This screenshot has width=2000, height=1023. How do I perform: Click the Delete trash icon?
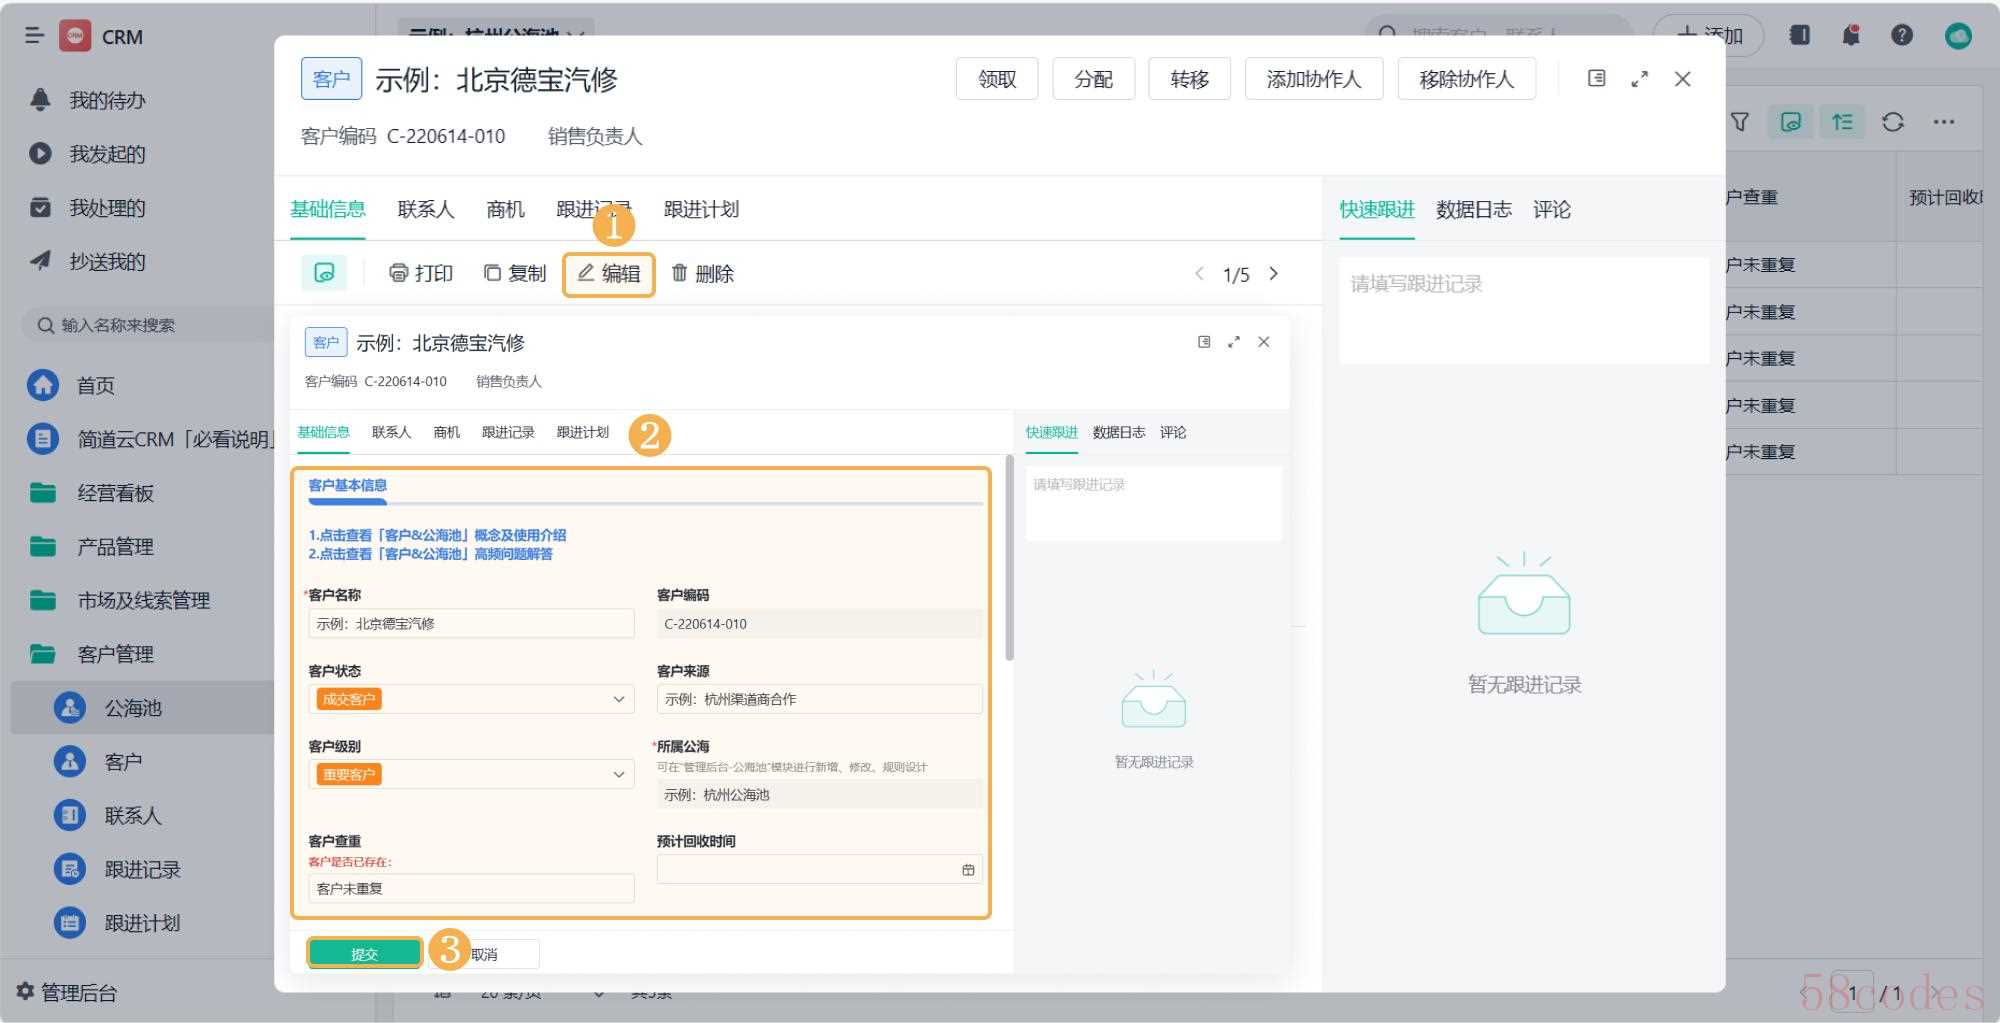pyautogui.click(x=680, y=273)
